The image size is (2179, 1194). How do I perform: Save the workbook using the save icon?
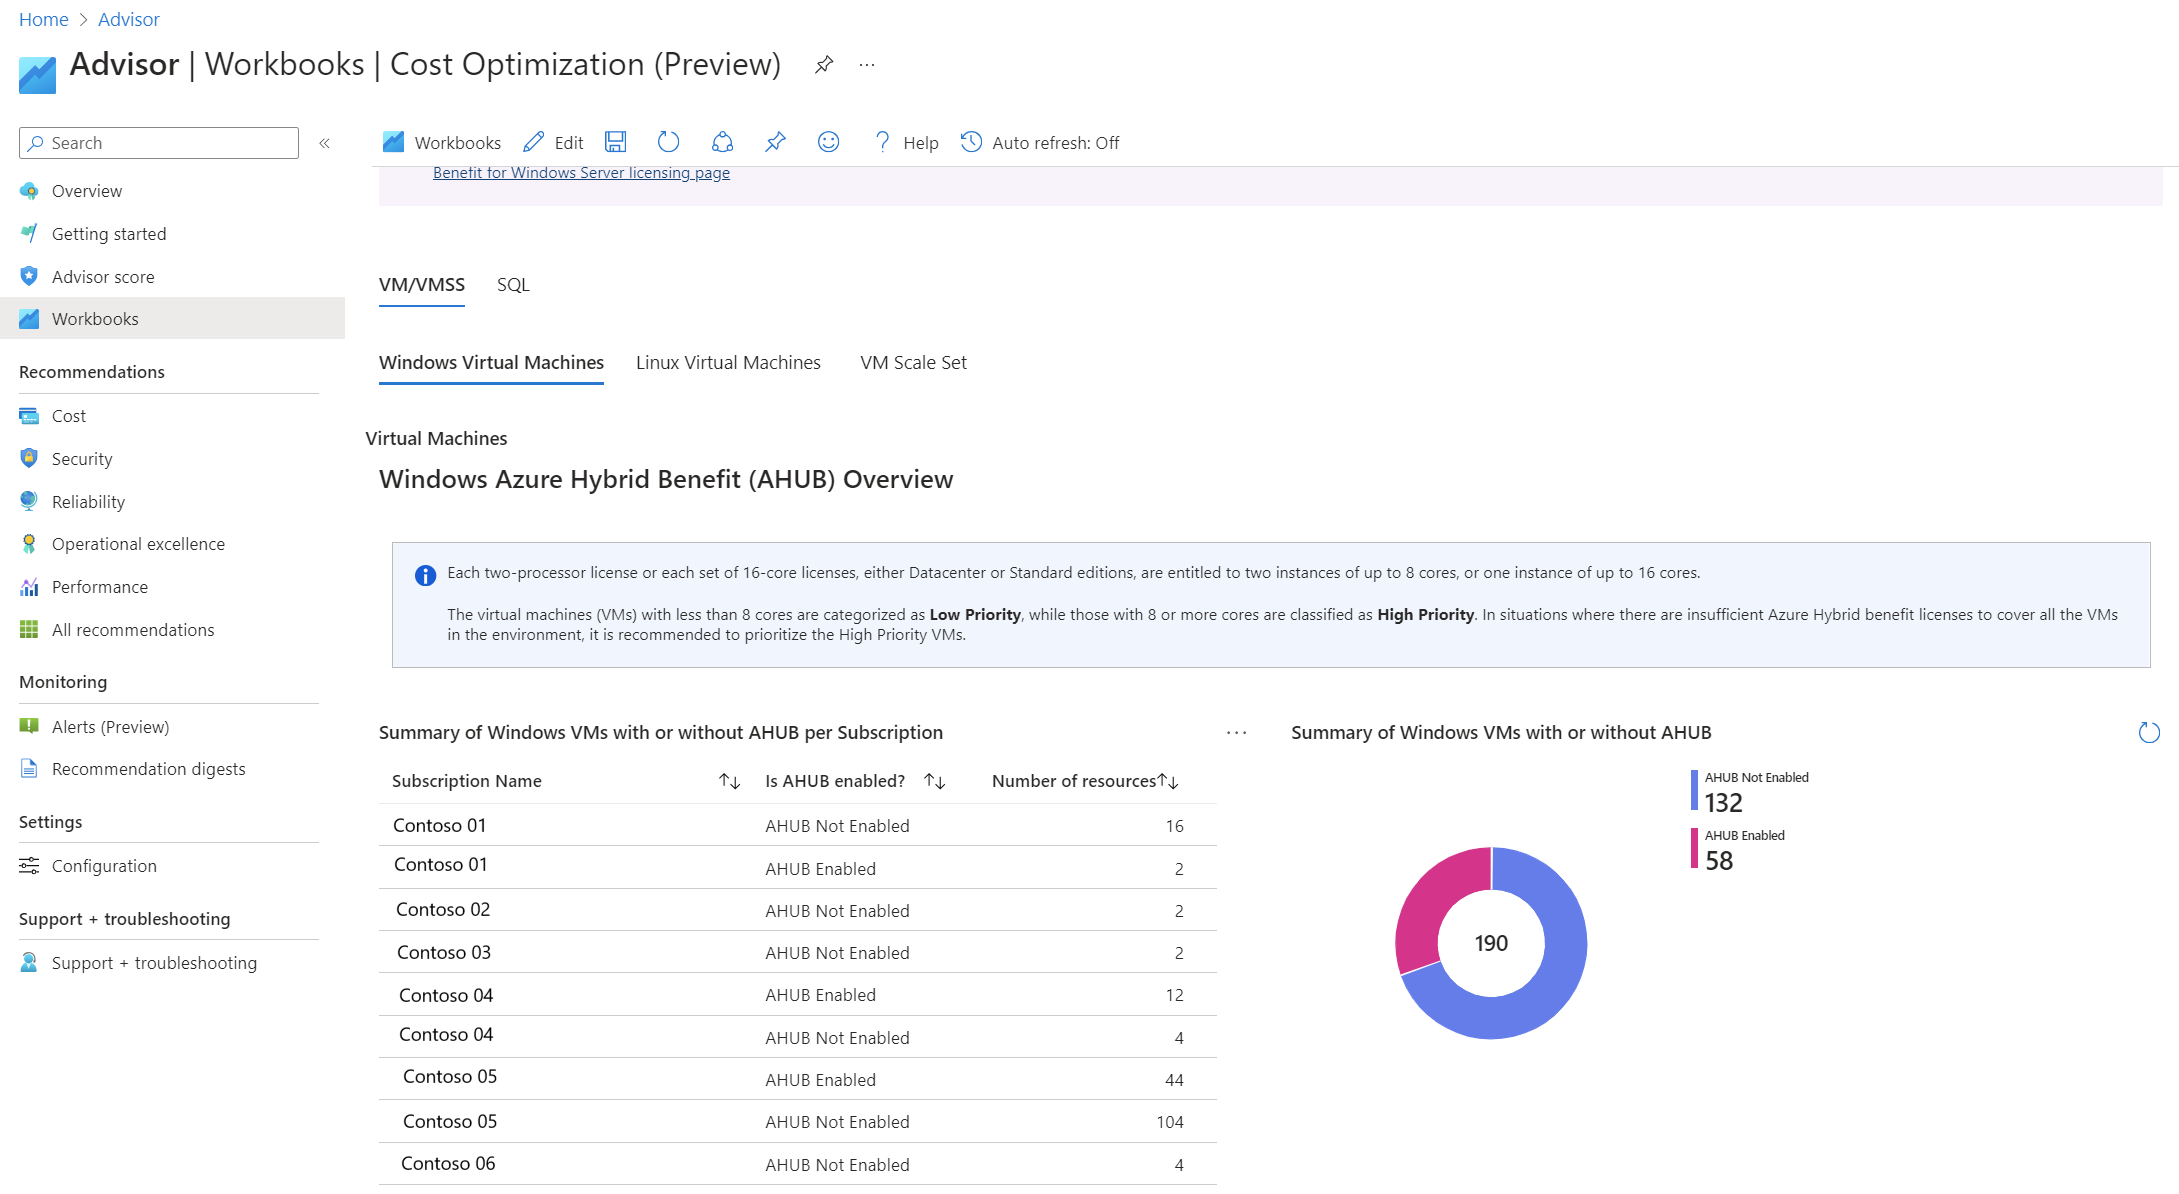click(x=615, y=142)
